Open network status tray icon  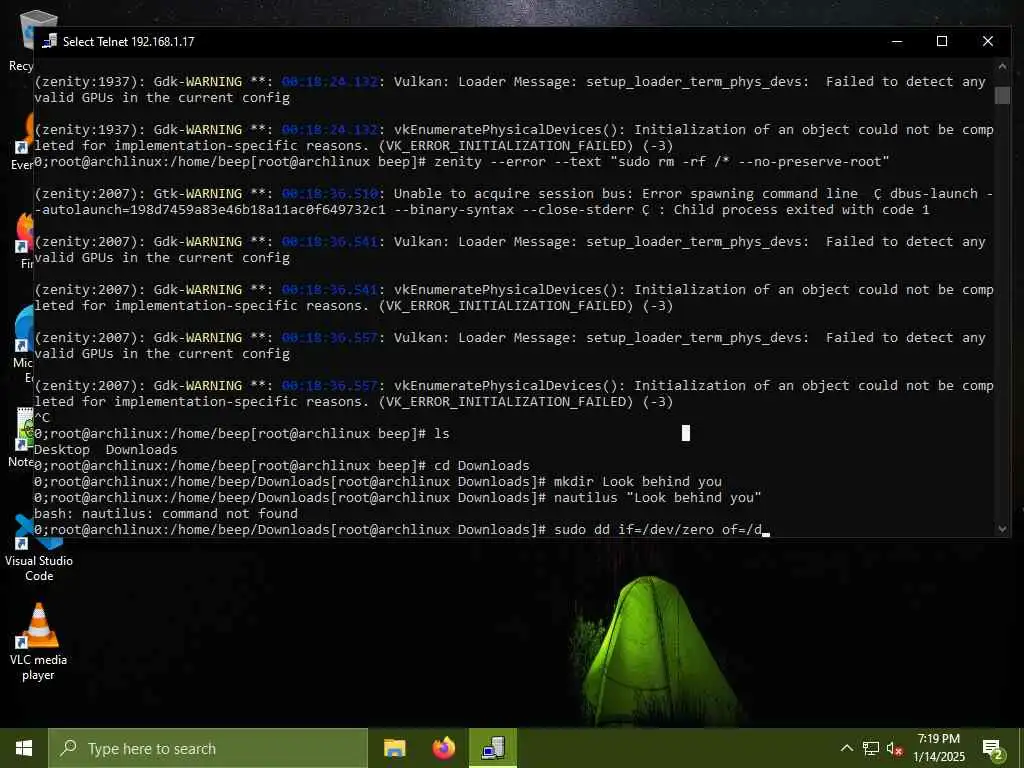click(x=871, y=748)
